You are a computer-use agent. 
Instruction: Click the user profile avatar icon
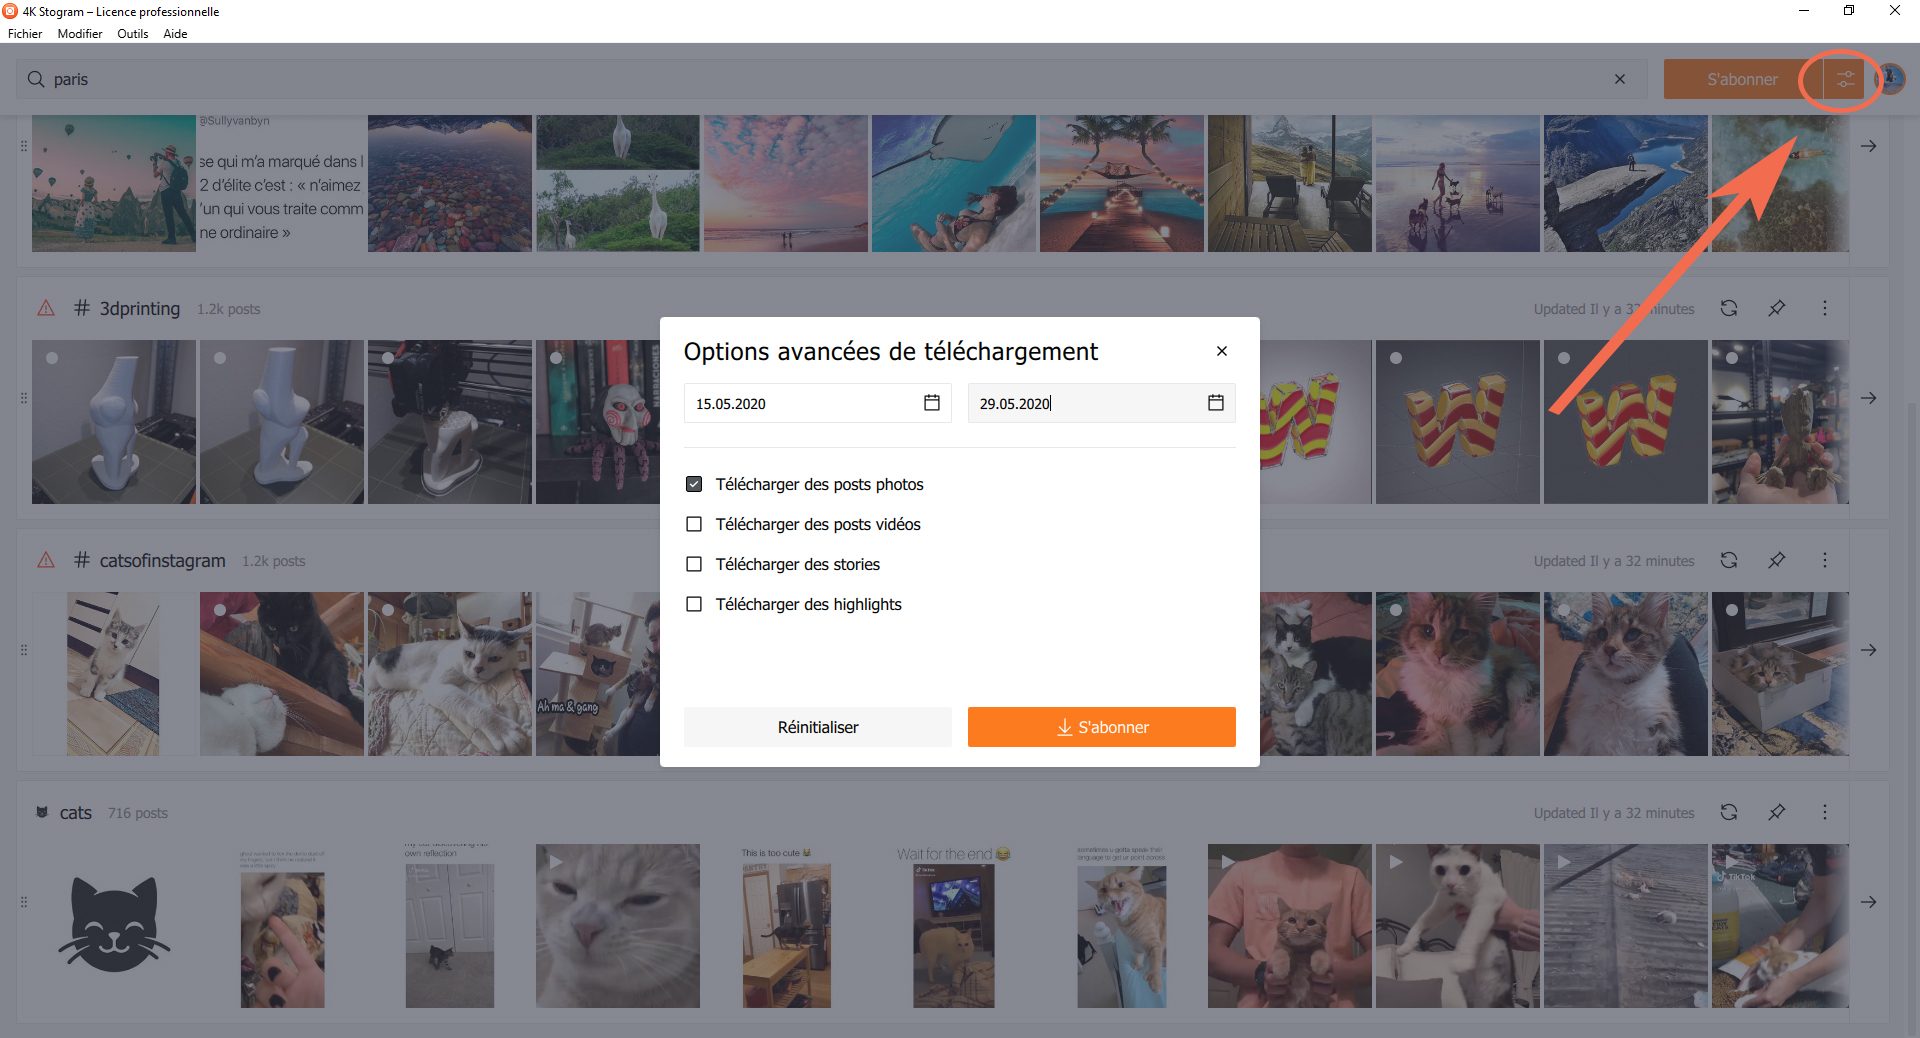click(1890, 79)
